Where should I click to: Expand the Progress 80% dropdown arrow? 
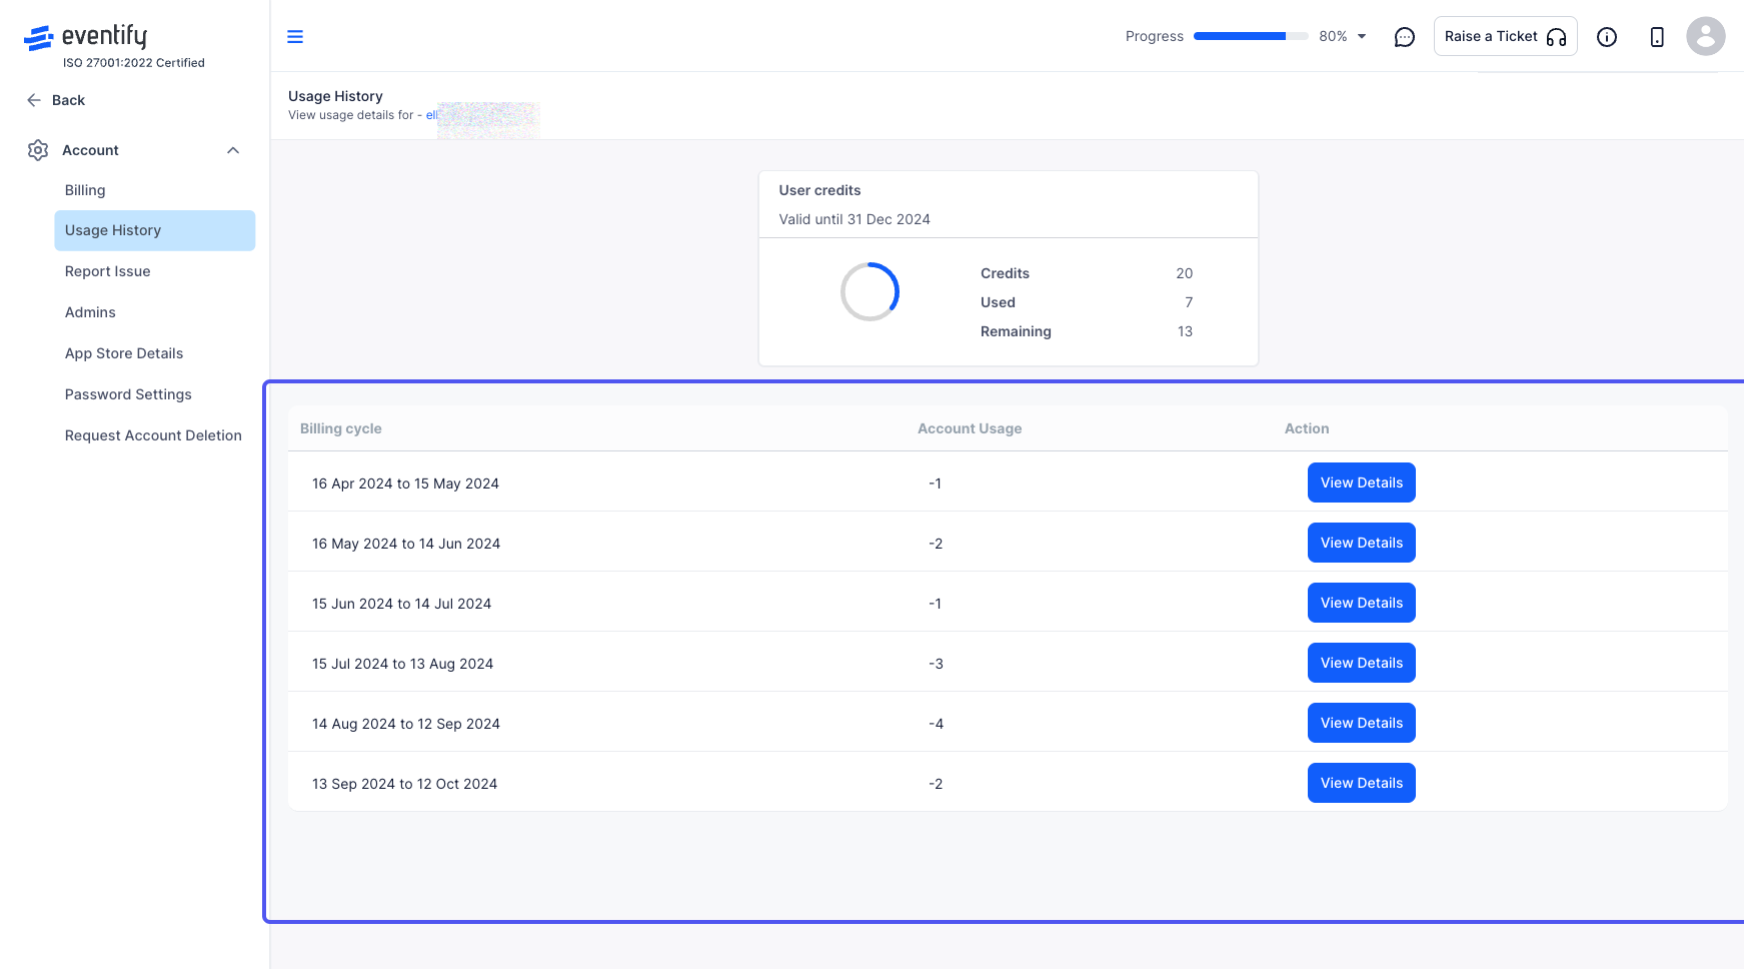point(1361,36)
